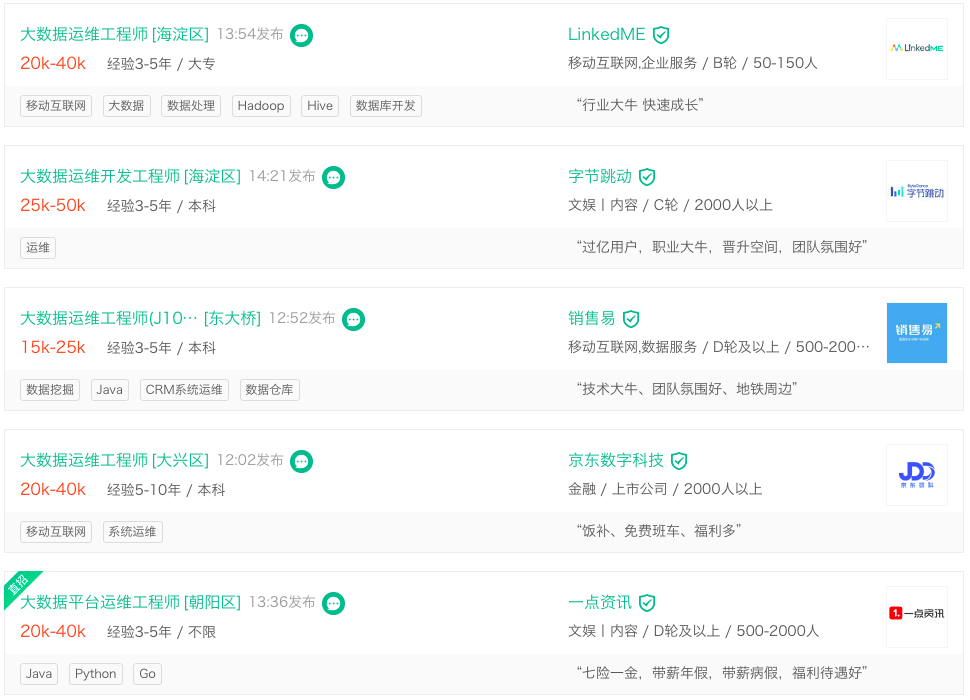Open 销售易 company logo thumbnail
This screenshot has width=970, height=700.
pyautogui.click(x=916, y=333)
